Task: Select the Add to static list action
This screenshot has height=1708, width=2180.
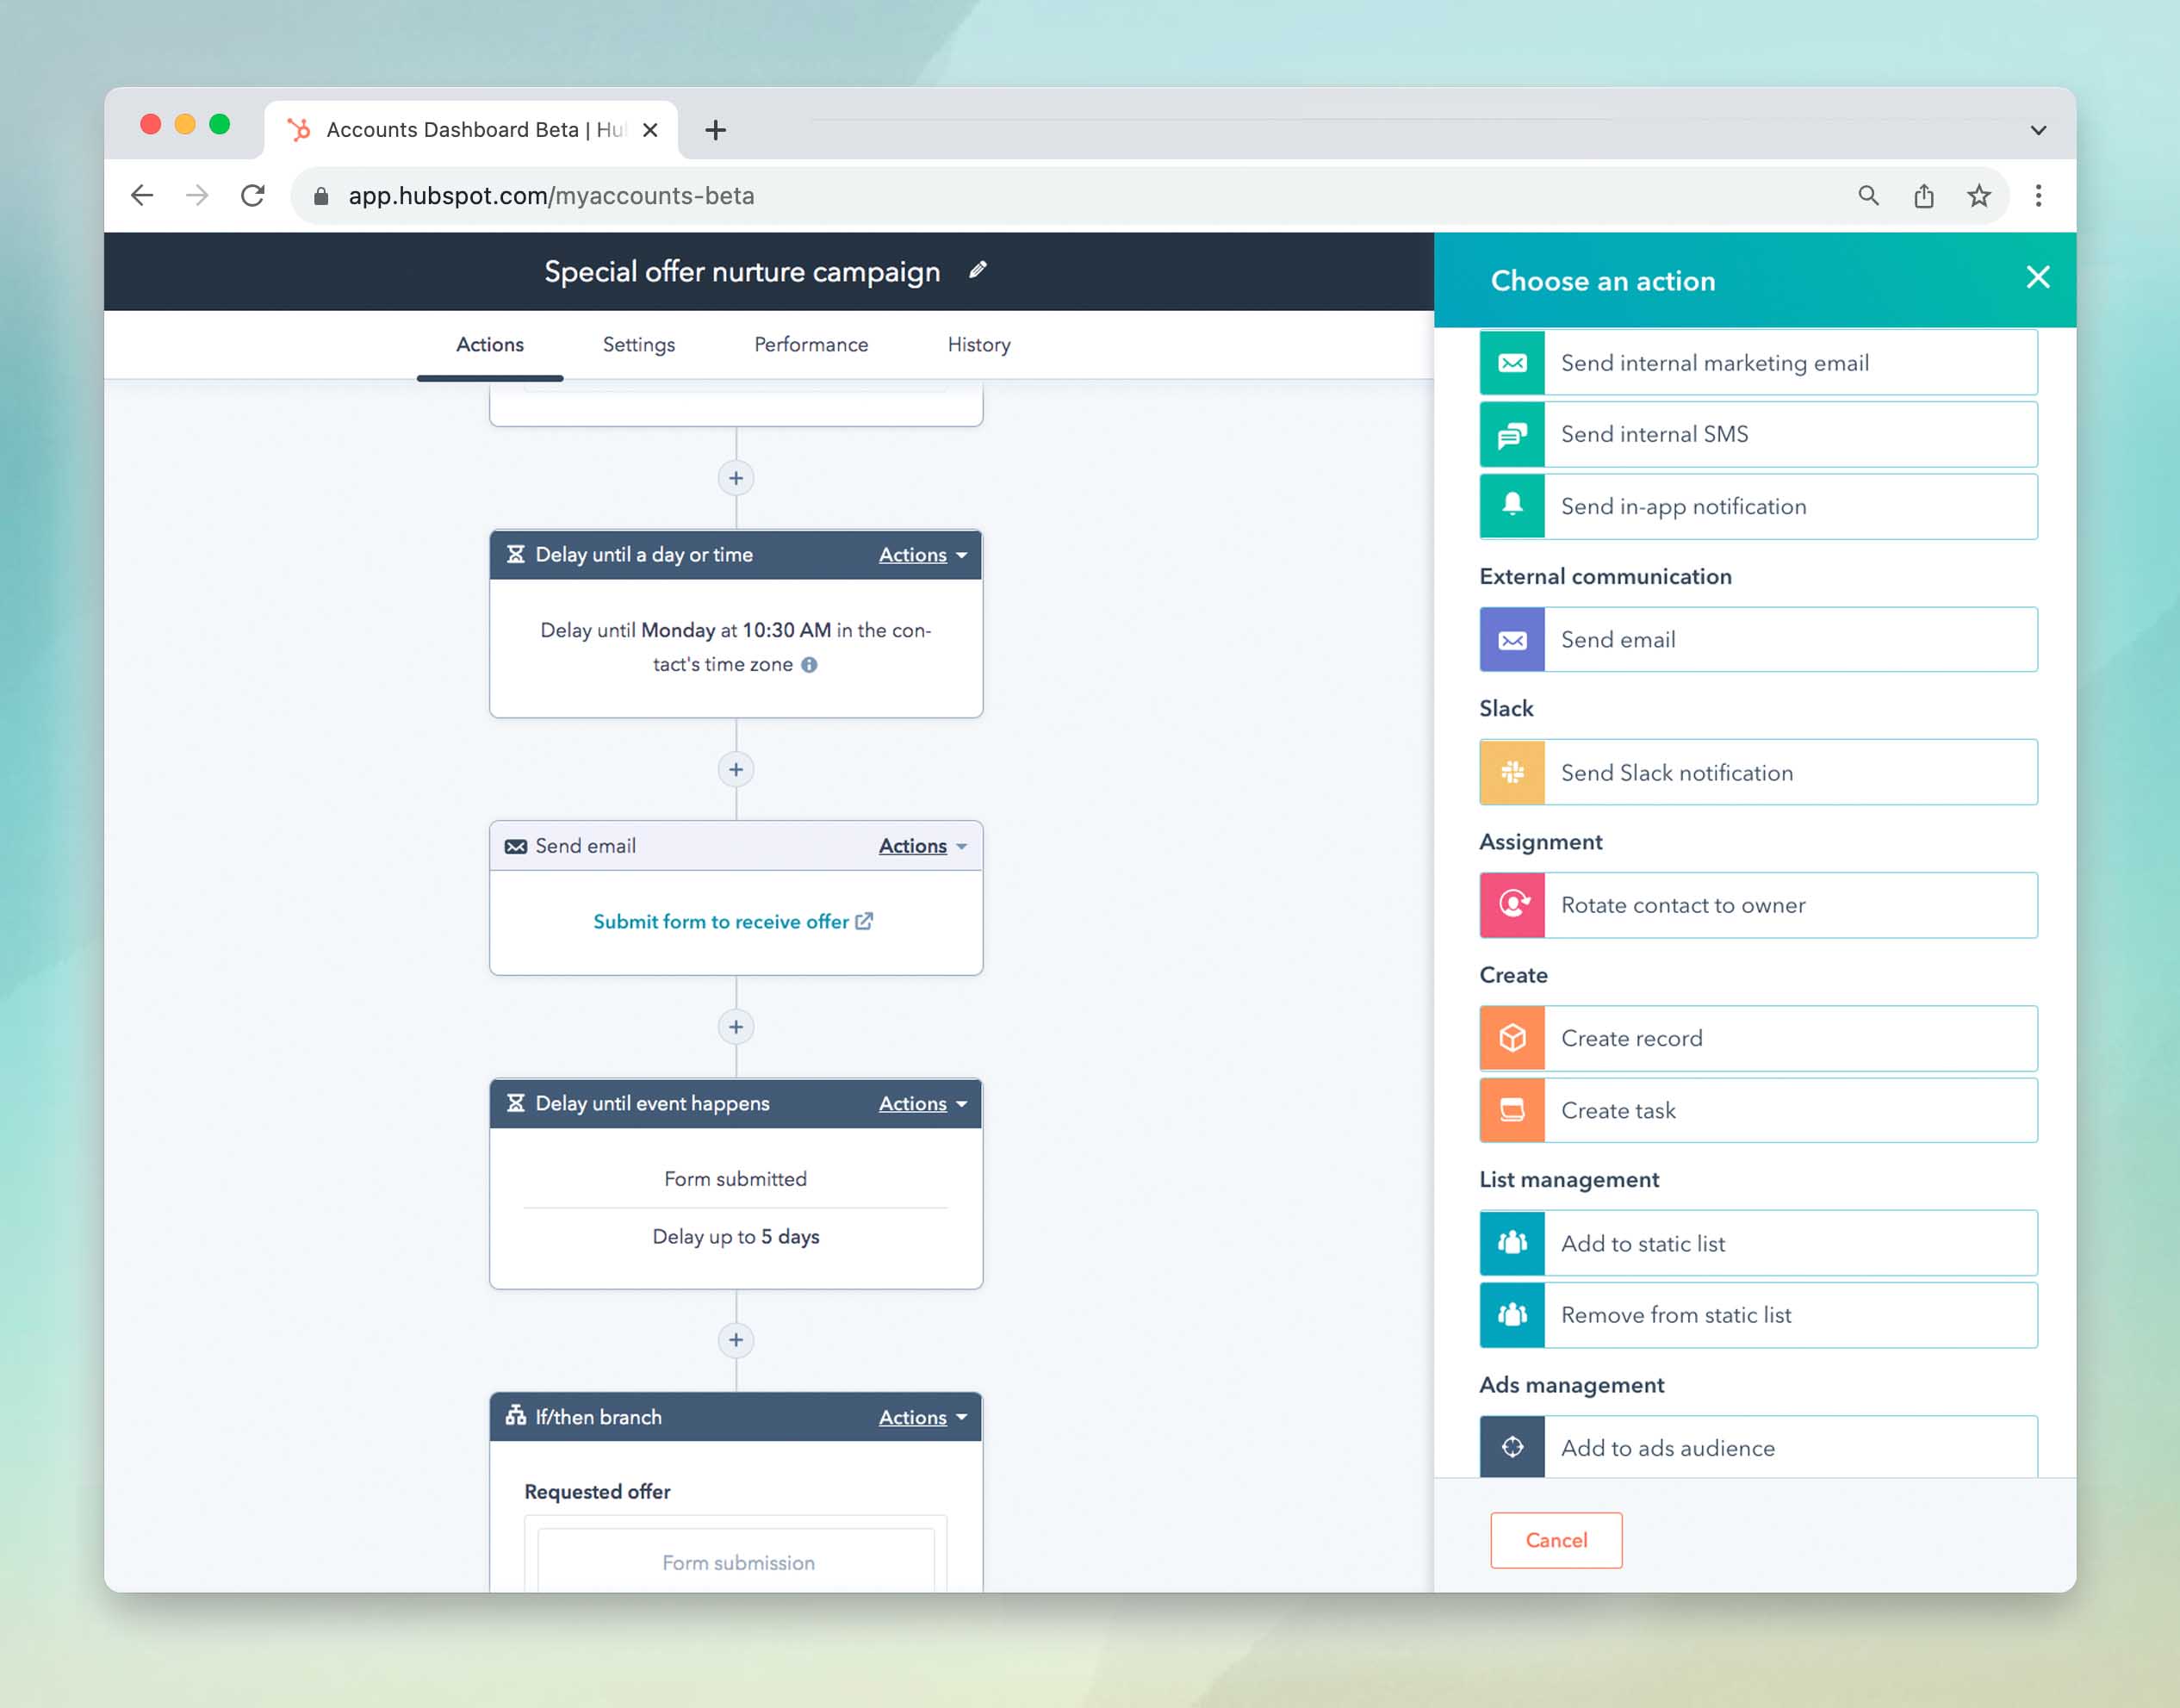Action: [1757, 1243]
